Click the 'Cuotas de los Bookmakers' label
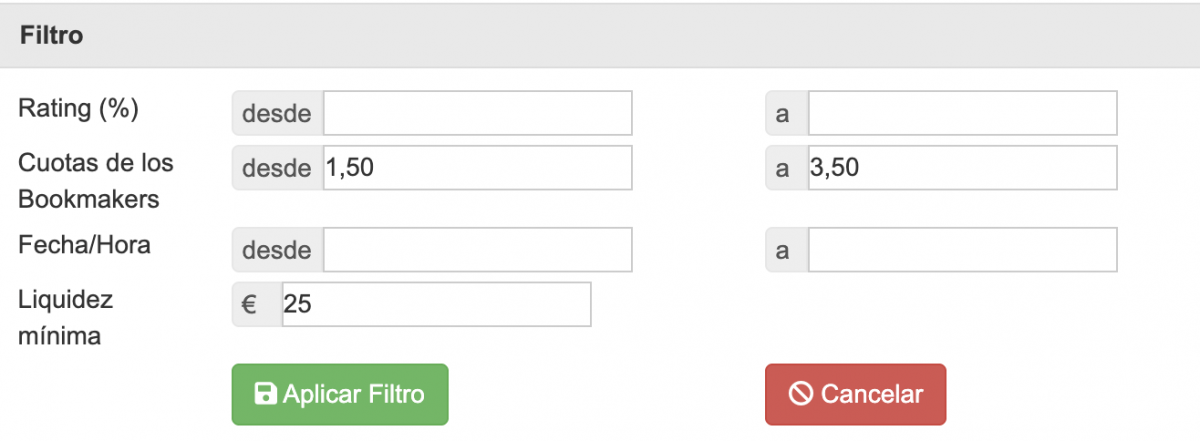Screen dimensions: 1200x441 96,180
